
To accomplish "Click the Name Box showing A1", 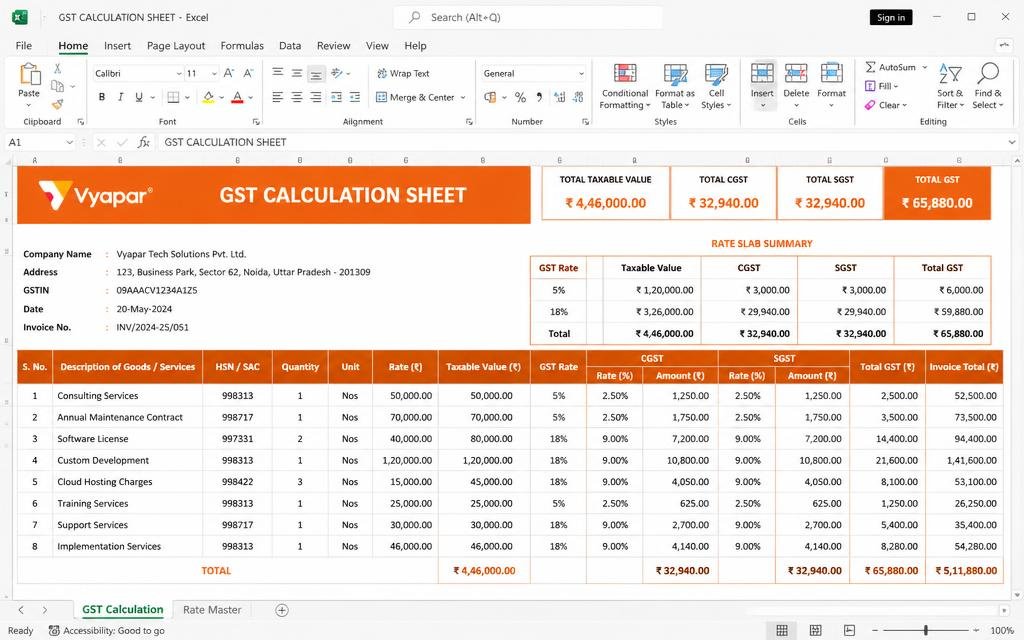I will (38, 142).
